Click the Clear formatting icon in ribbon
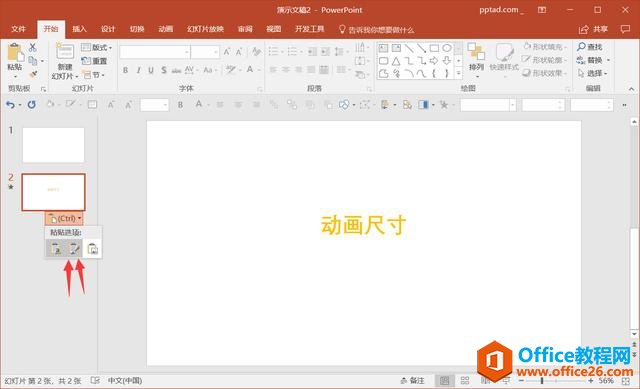Image resolution: width=640 pixels, height=389 pixels. click(256, 51)
